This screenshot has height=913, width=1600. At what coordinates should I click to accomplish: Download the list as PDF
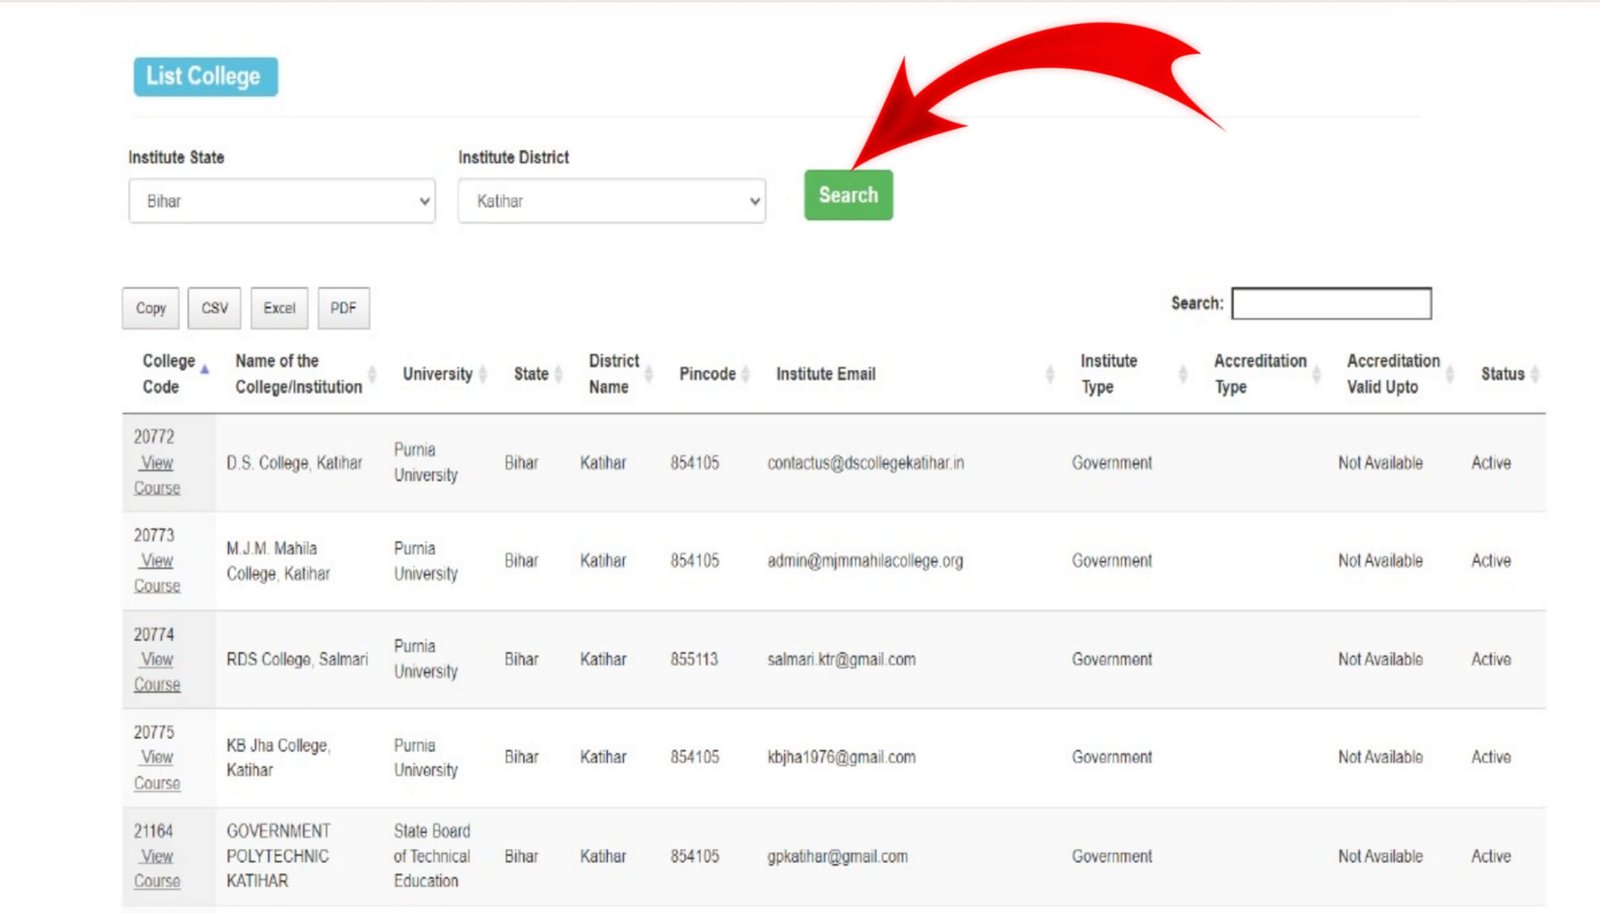343,308
